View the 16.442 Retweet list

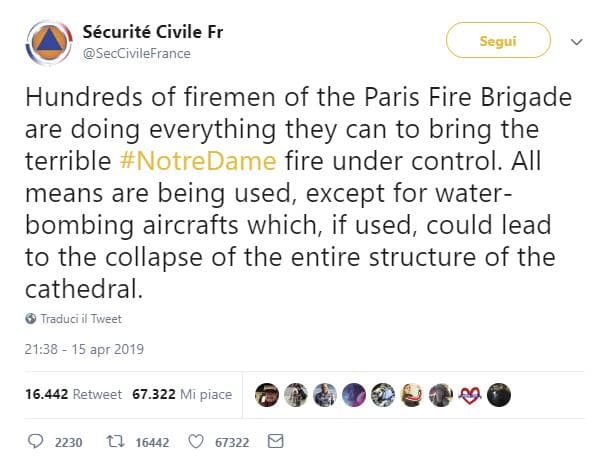pos(72,394)
